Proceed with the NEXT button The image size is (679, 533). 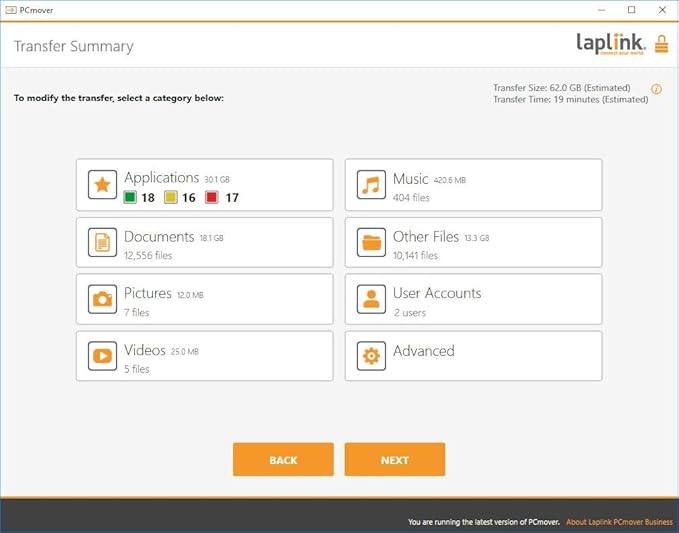point(394,459)
